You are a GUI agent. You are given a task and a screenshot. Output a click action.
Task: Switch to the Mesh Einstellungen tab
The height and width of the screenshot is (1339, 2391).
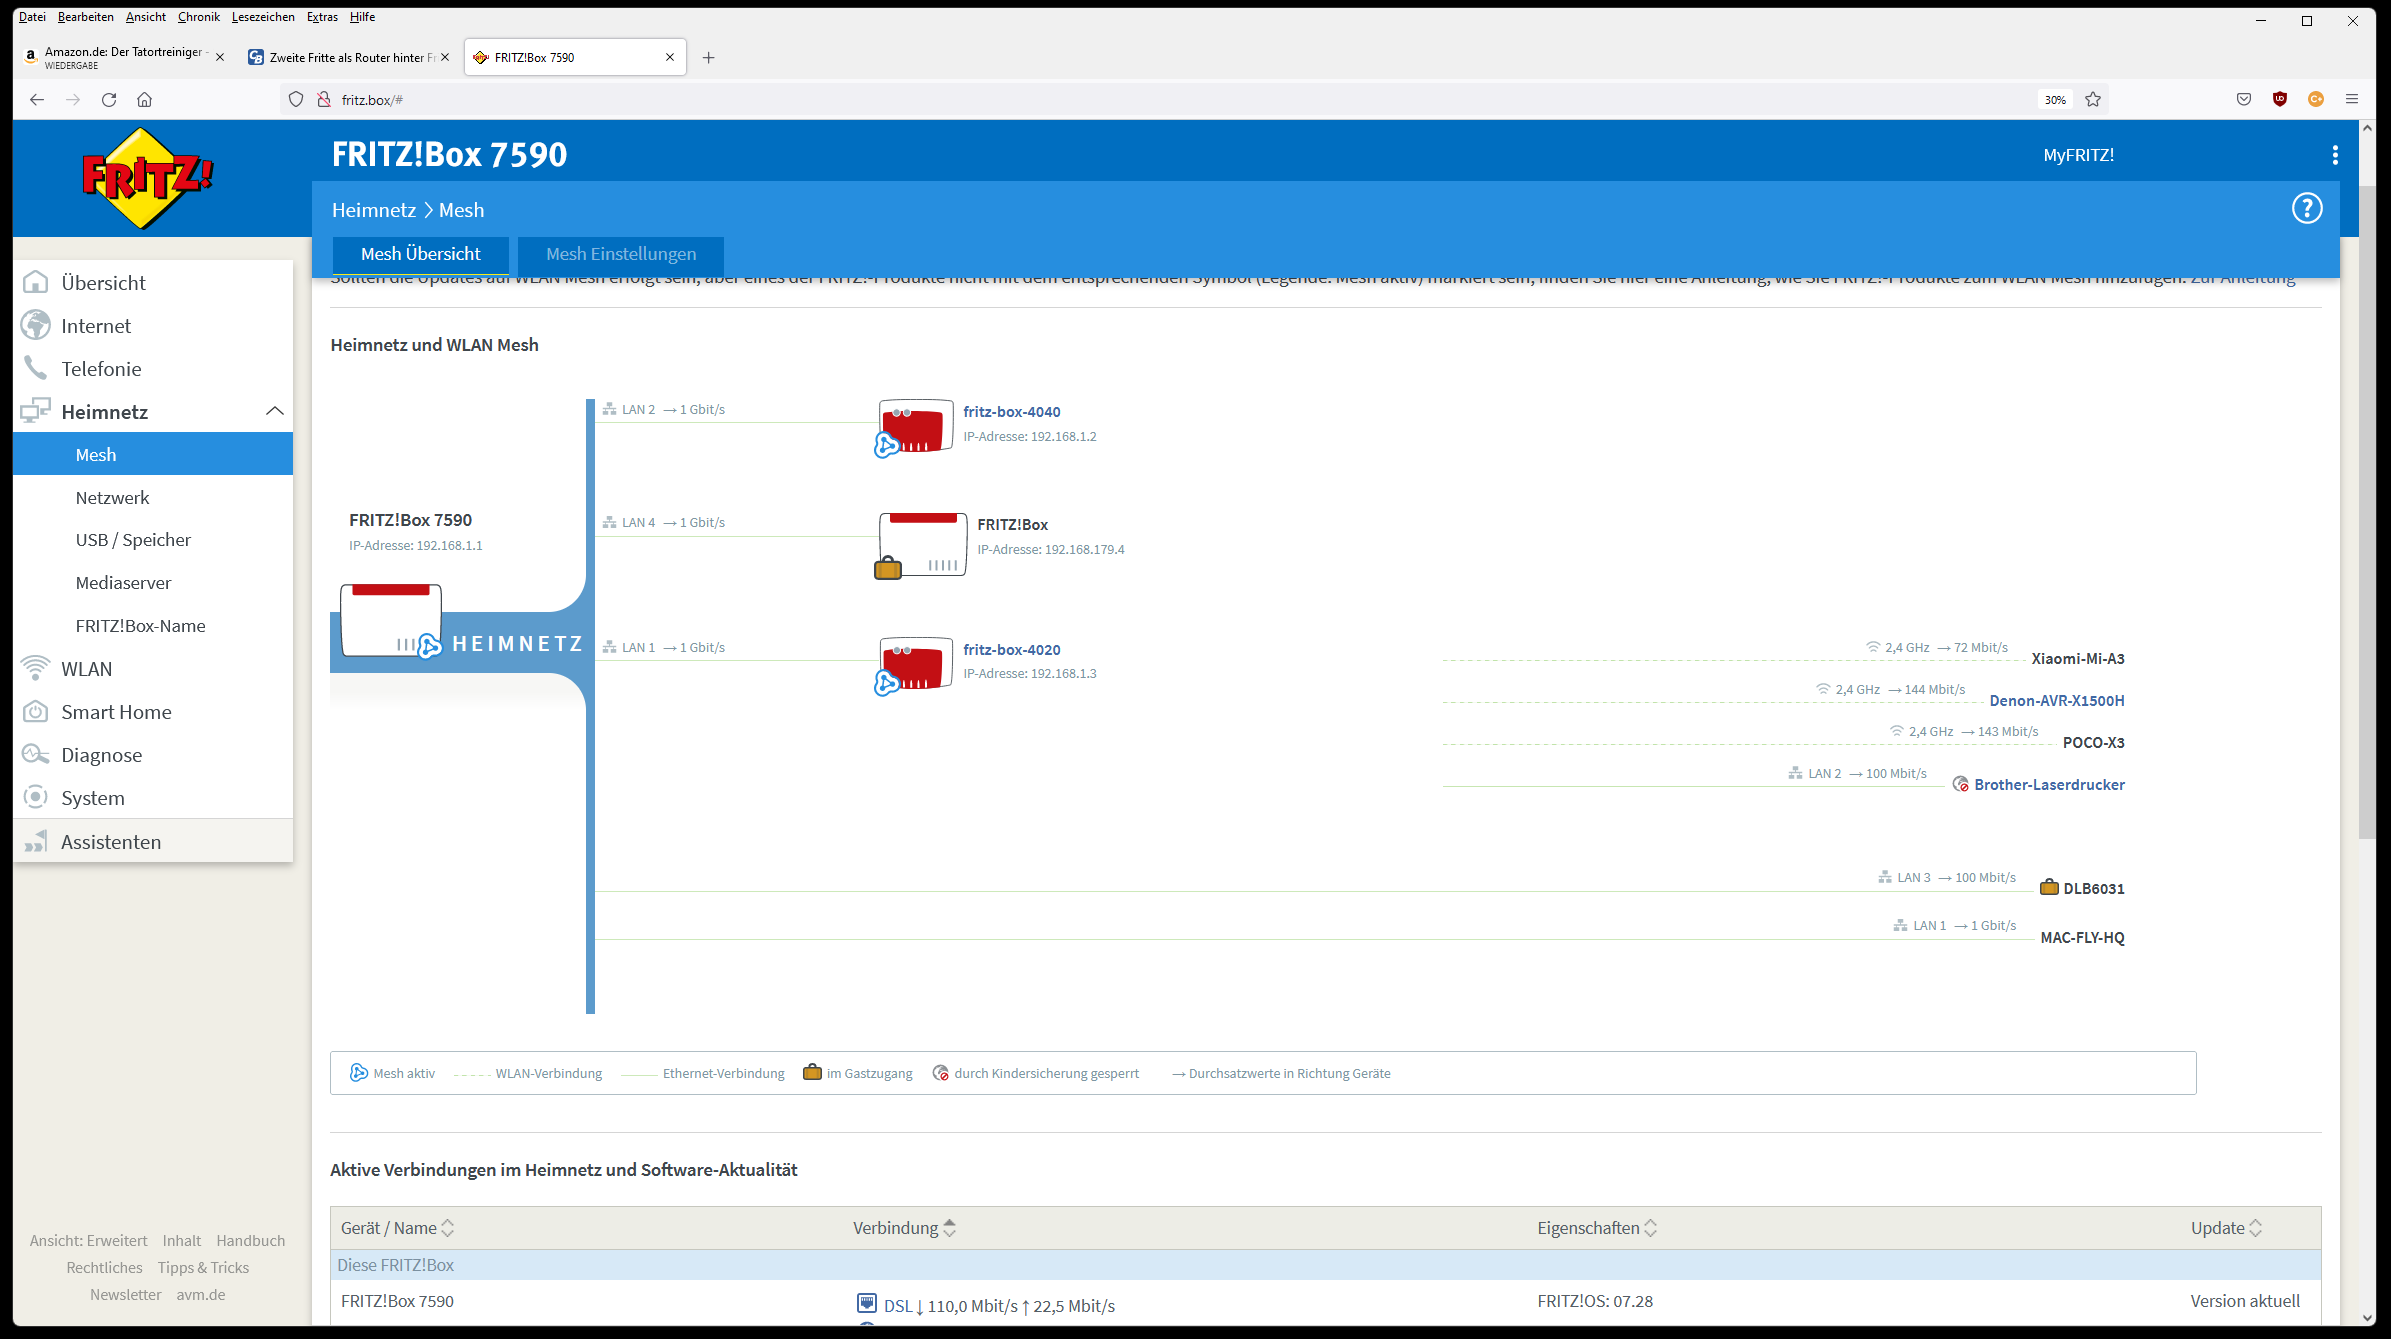click(621, 255)
